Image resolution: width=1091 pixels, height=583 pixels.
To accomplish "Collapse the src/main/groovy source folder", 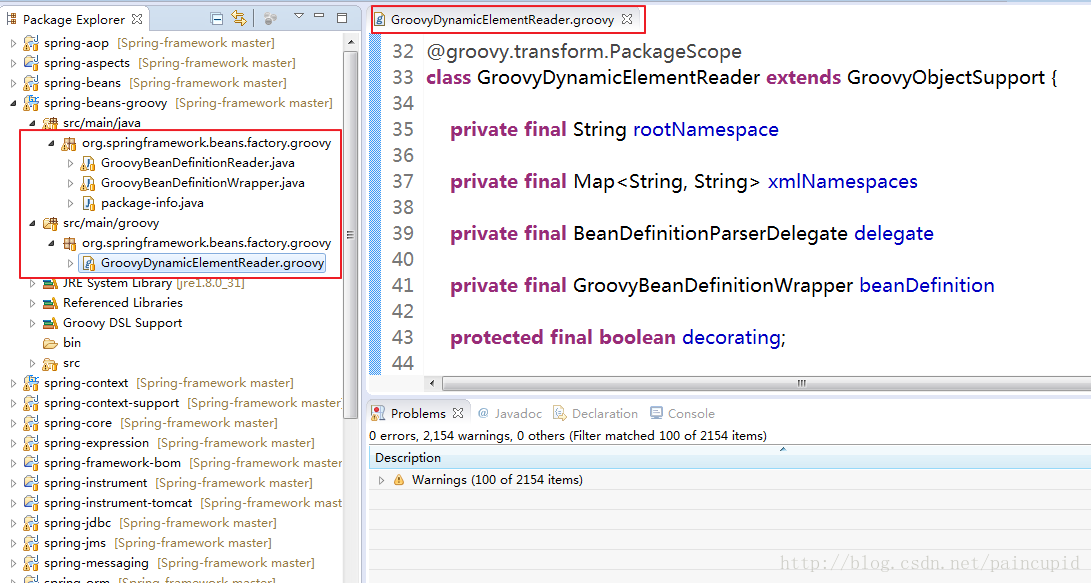I will tap(32, 223).
